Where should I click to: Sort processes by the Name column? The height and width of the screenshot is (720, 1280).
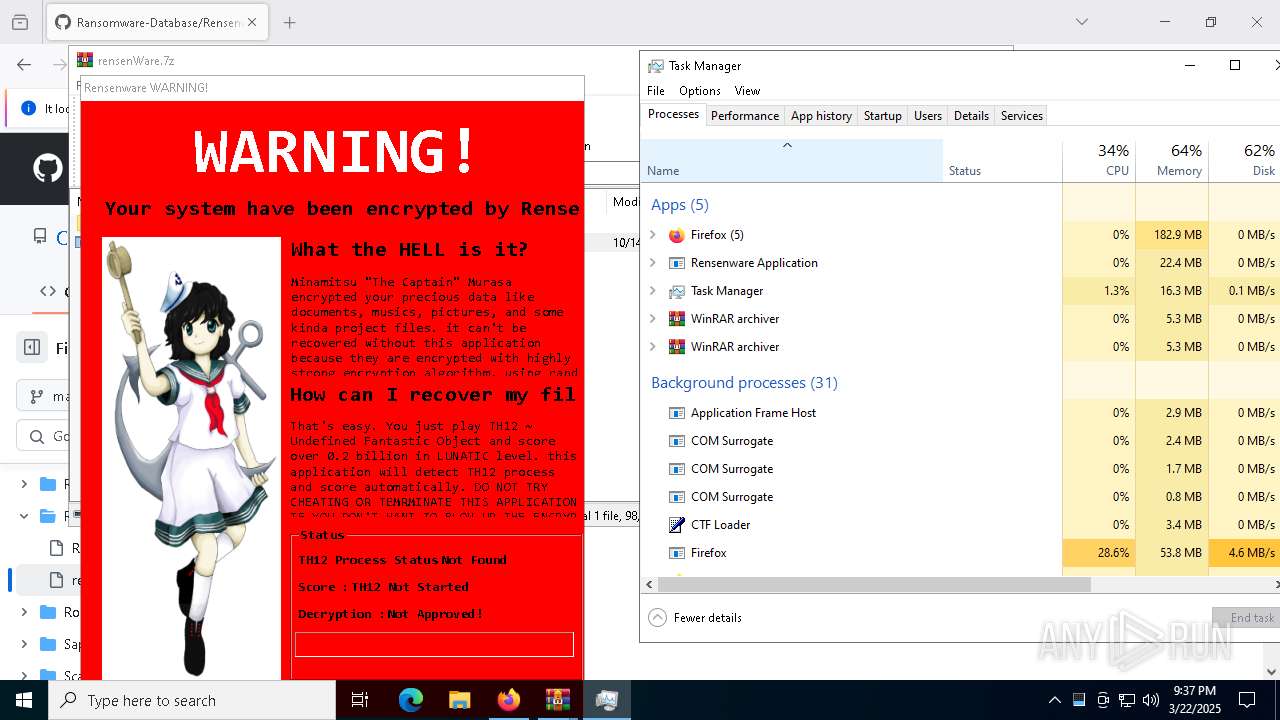click(792, 161)
